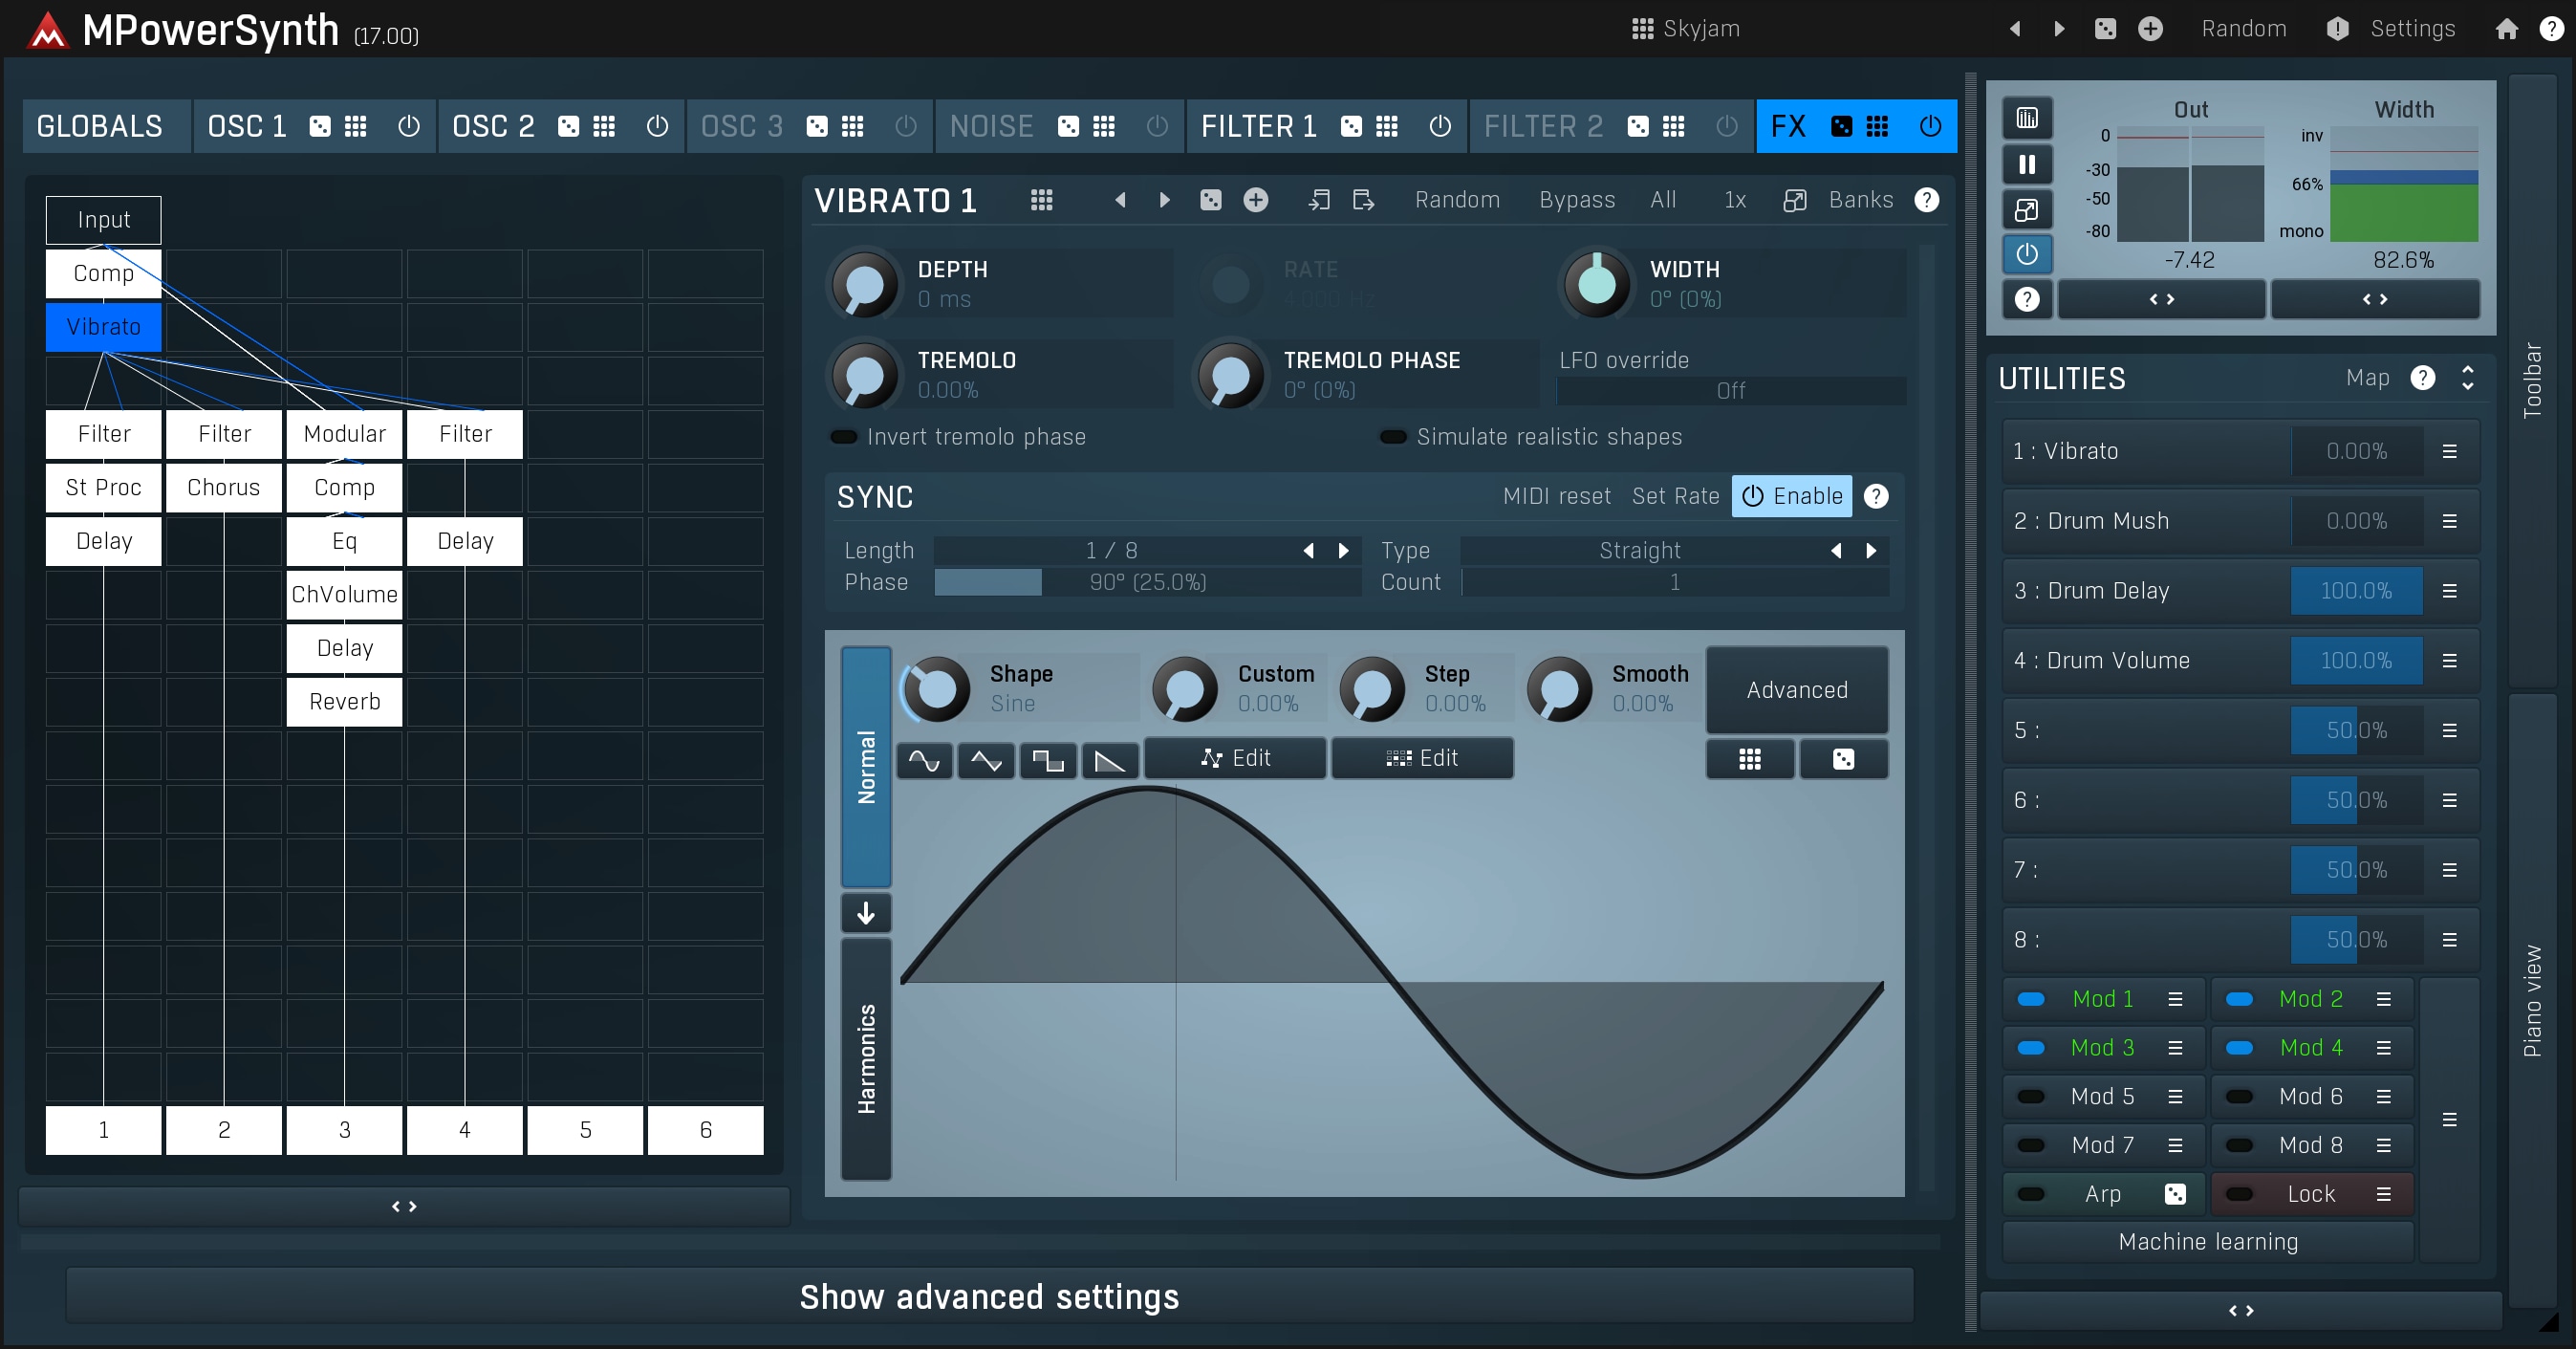This screenshot has height=1349, width=2576.
Task: Switch to the GLOBALS tab
Action: coord(100,126)
